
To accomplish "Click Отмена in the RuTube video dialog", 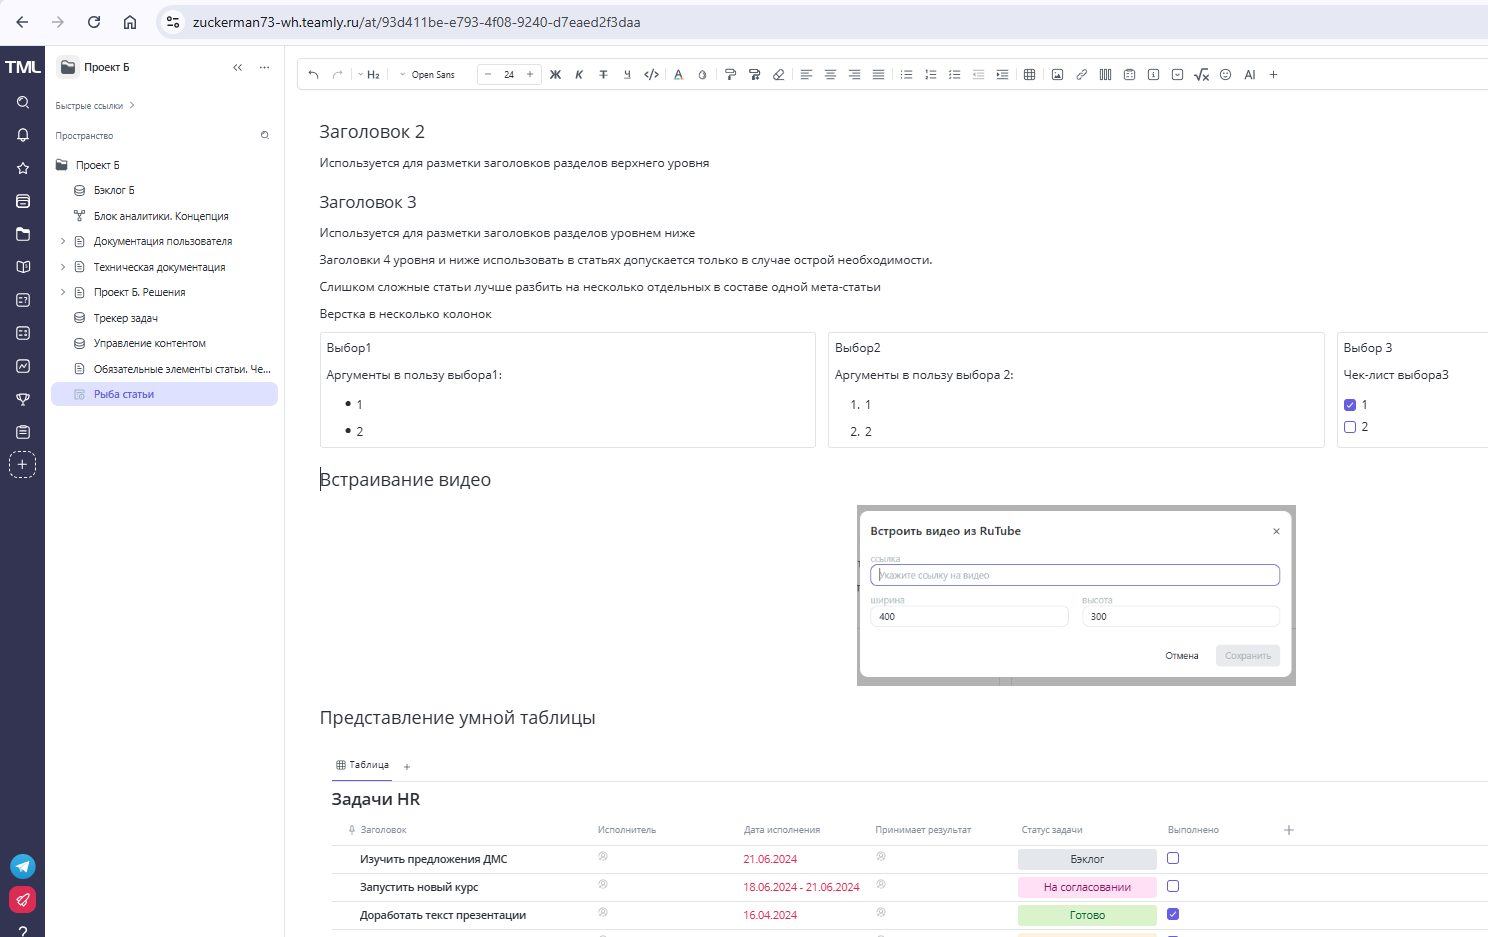I will point(1181,655).
